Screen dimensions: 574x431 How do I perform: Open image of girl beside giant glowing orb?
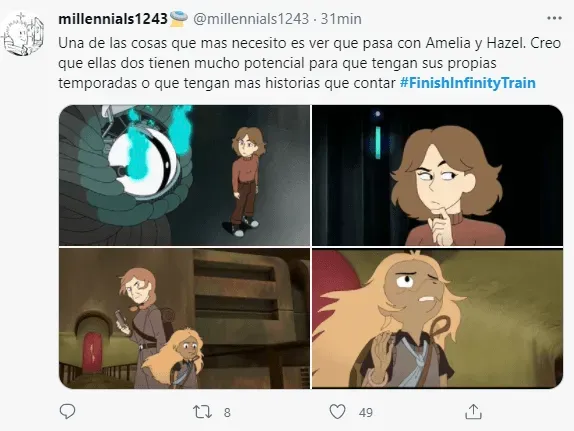(184, 175)
